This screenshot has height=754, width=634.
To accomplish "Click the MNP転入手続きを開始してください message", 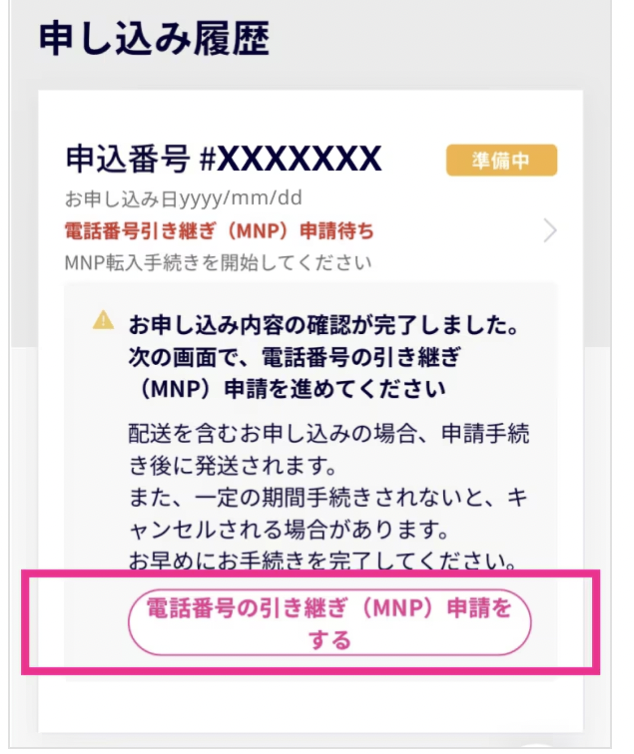I will pyautogui.click(x=218, y=263).
